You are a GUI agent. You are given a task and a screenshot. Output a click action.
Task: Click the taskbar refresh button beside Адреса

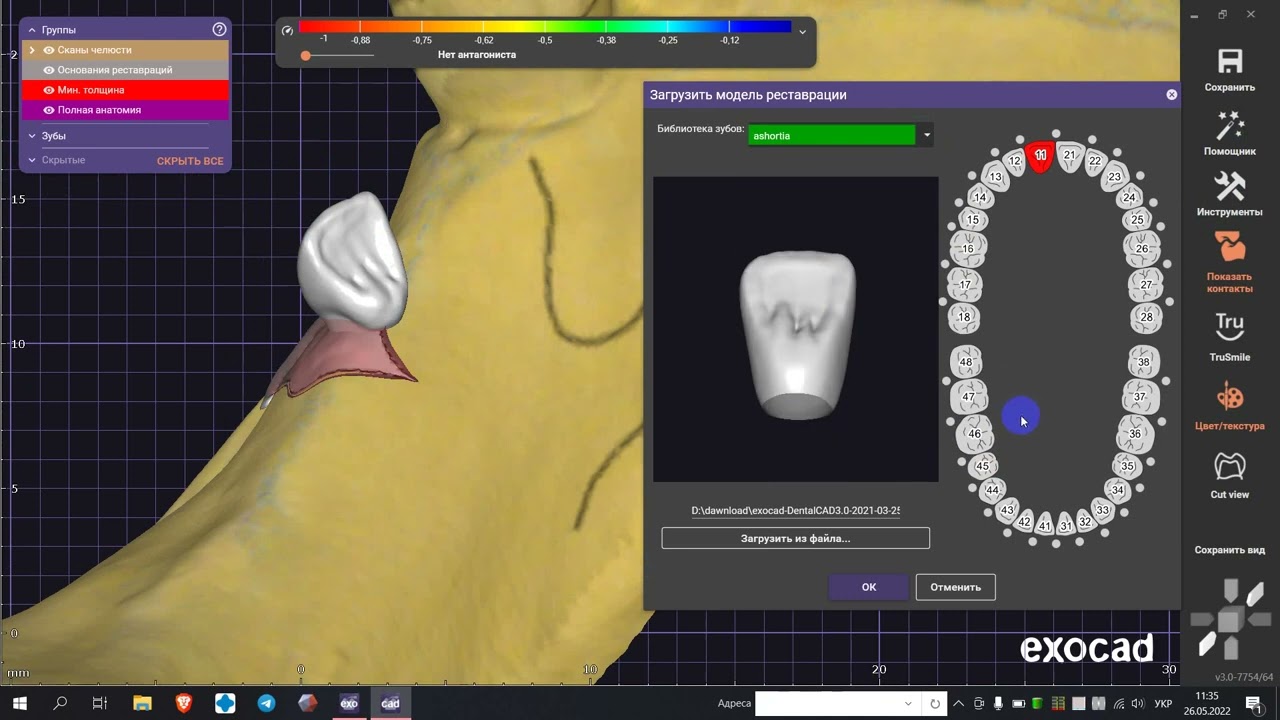click(x=934, y=703)
